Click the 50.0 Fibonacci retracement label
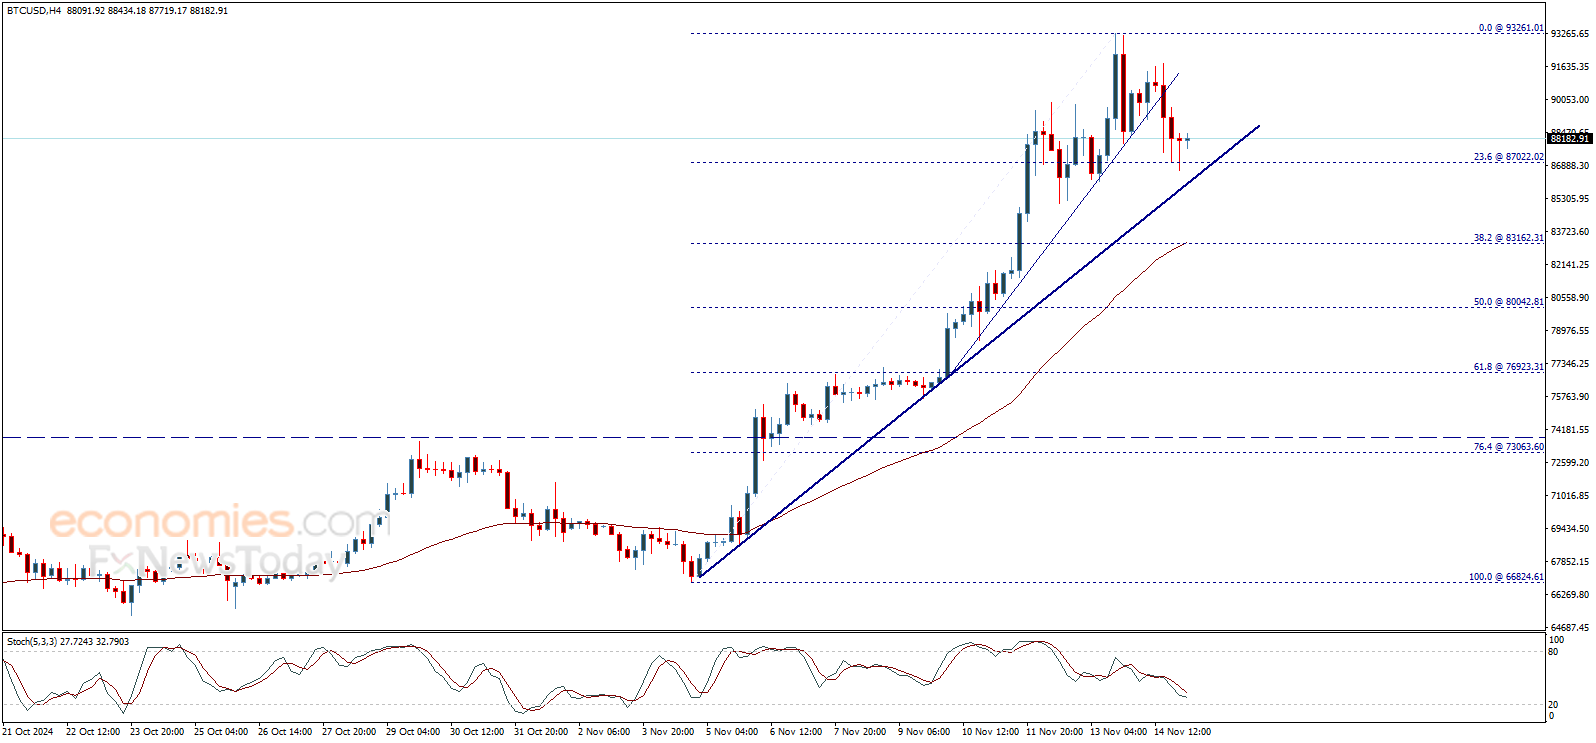This screenshot has width=1596, height=743. tap(1508, 302)
